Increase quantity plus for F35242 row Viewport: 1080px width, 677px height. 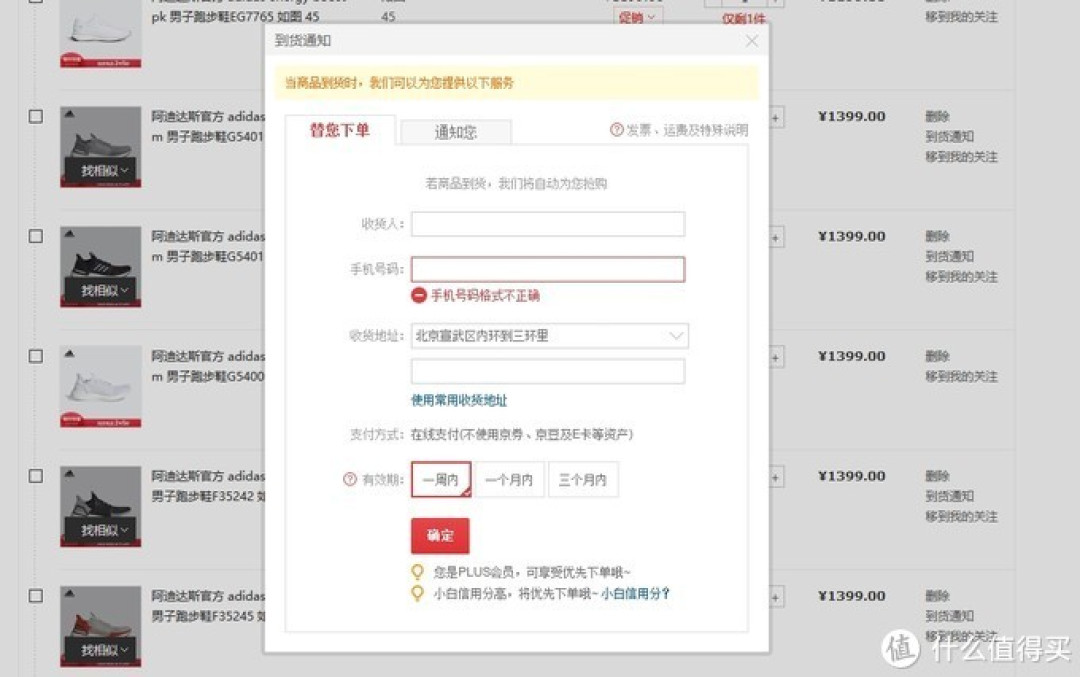776,477
